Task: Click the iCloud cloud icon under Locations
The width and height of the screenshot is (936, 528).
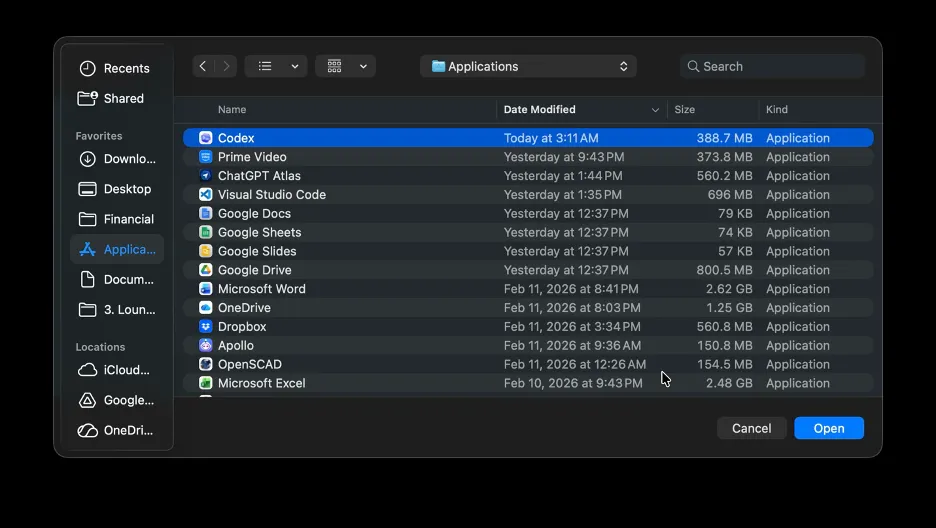Action: [87, 370]
